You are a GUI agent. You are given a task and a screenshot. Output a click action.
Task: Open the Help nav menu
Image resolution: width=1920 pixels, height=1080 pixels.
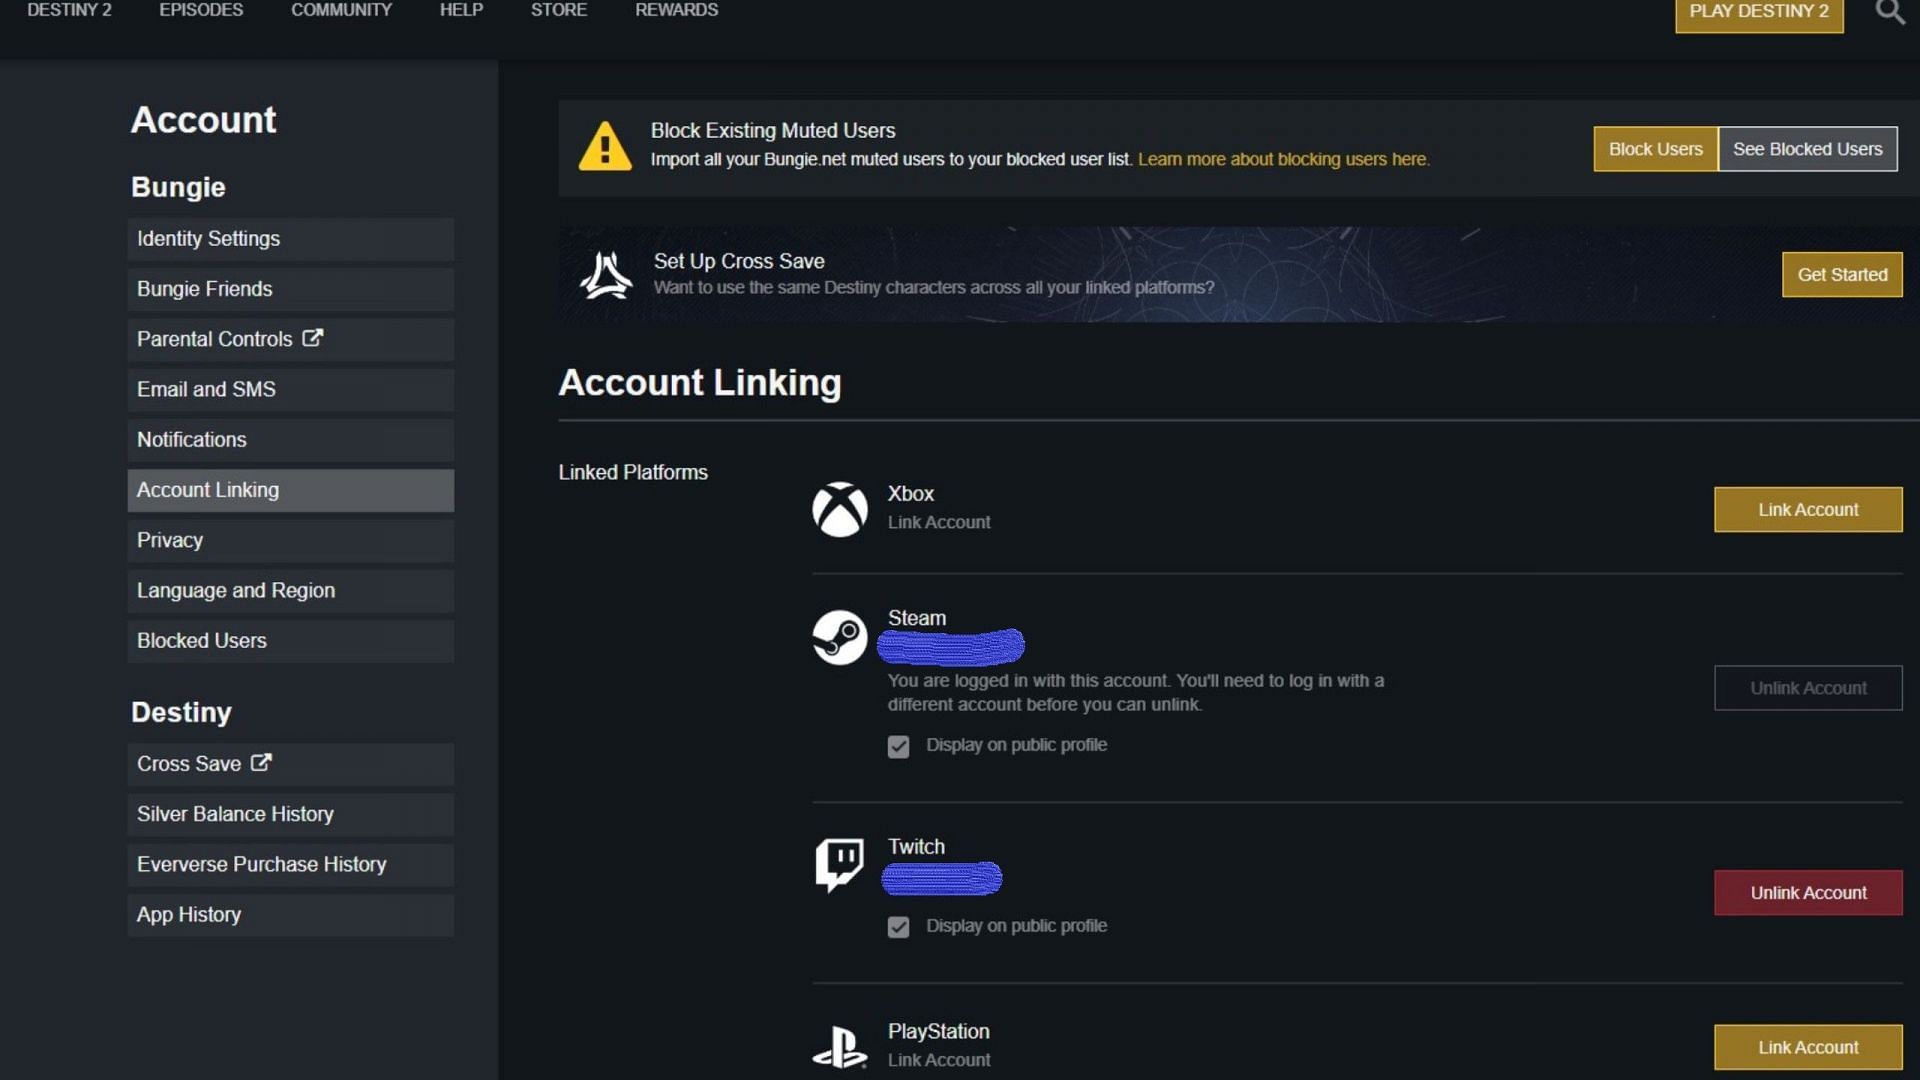(x=461, y=10)
